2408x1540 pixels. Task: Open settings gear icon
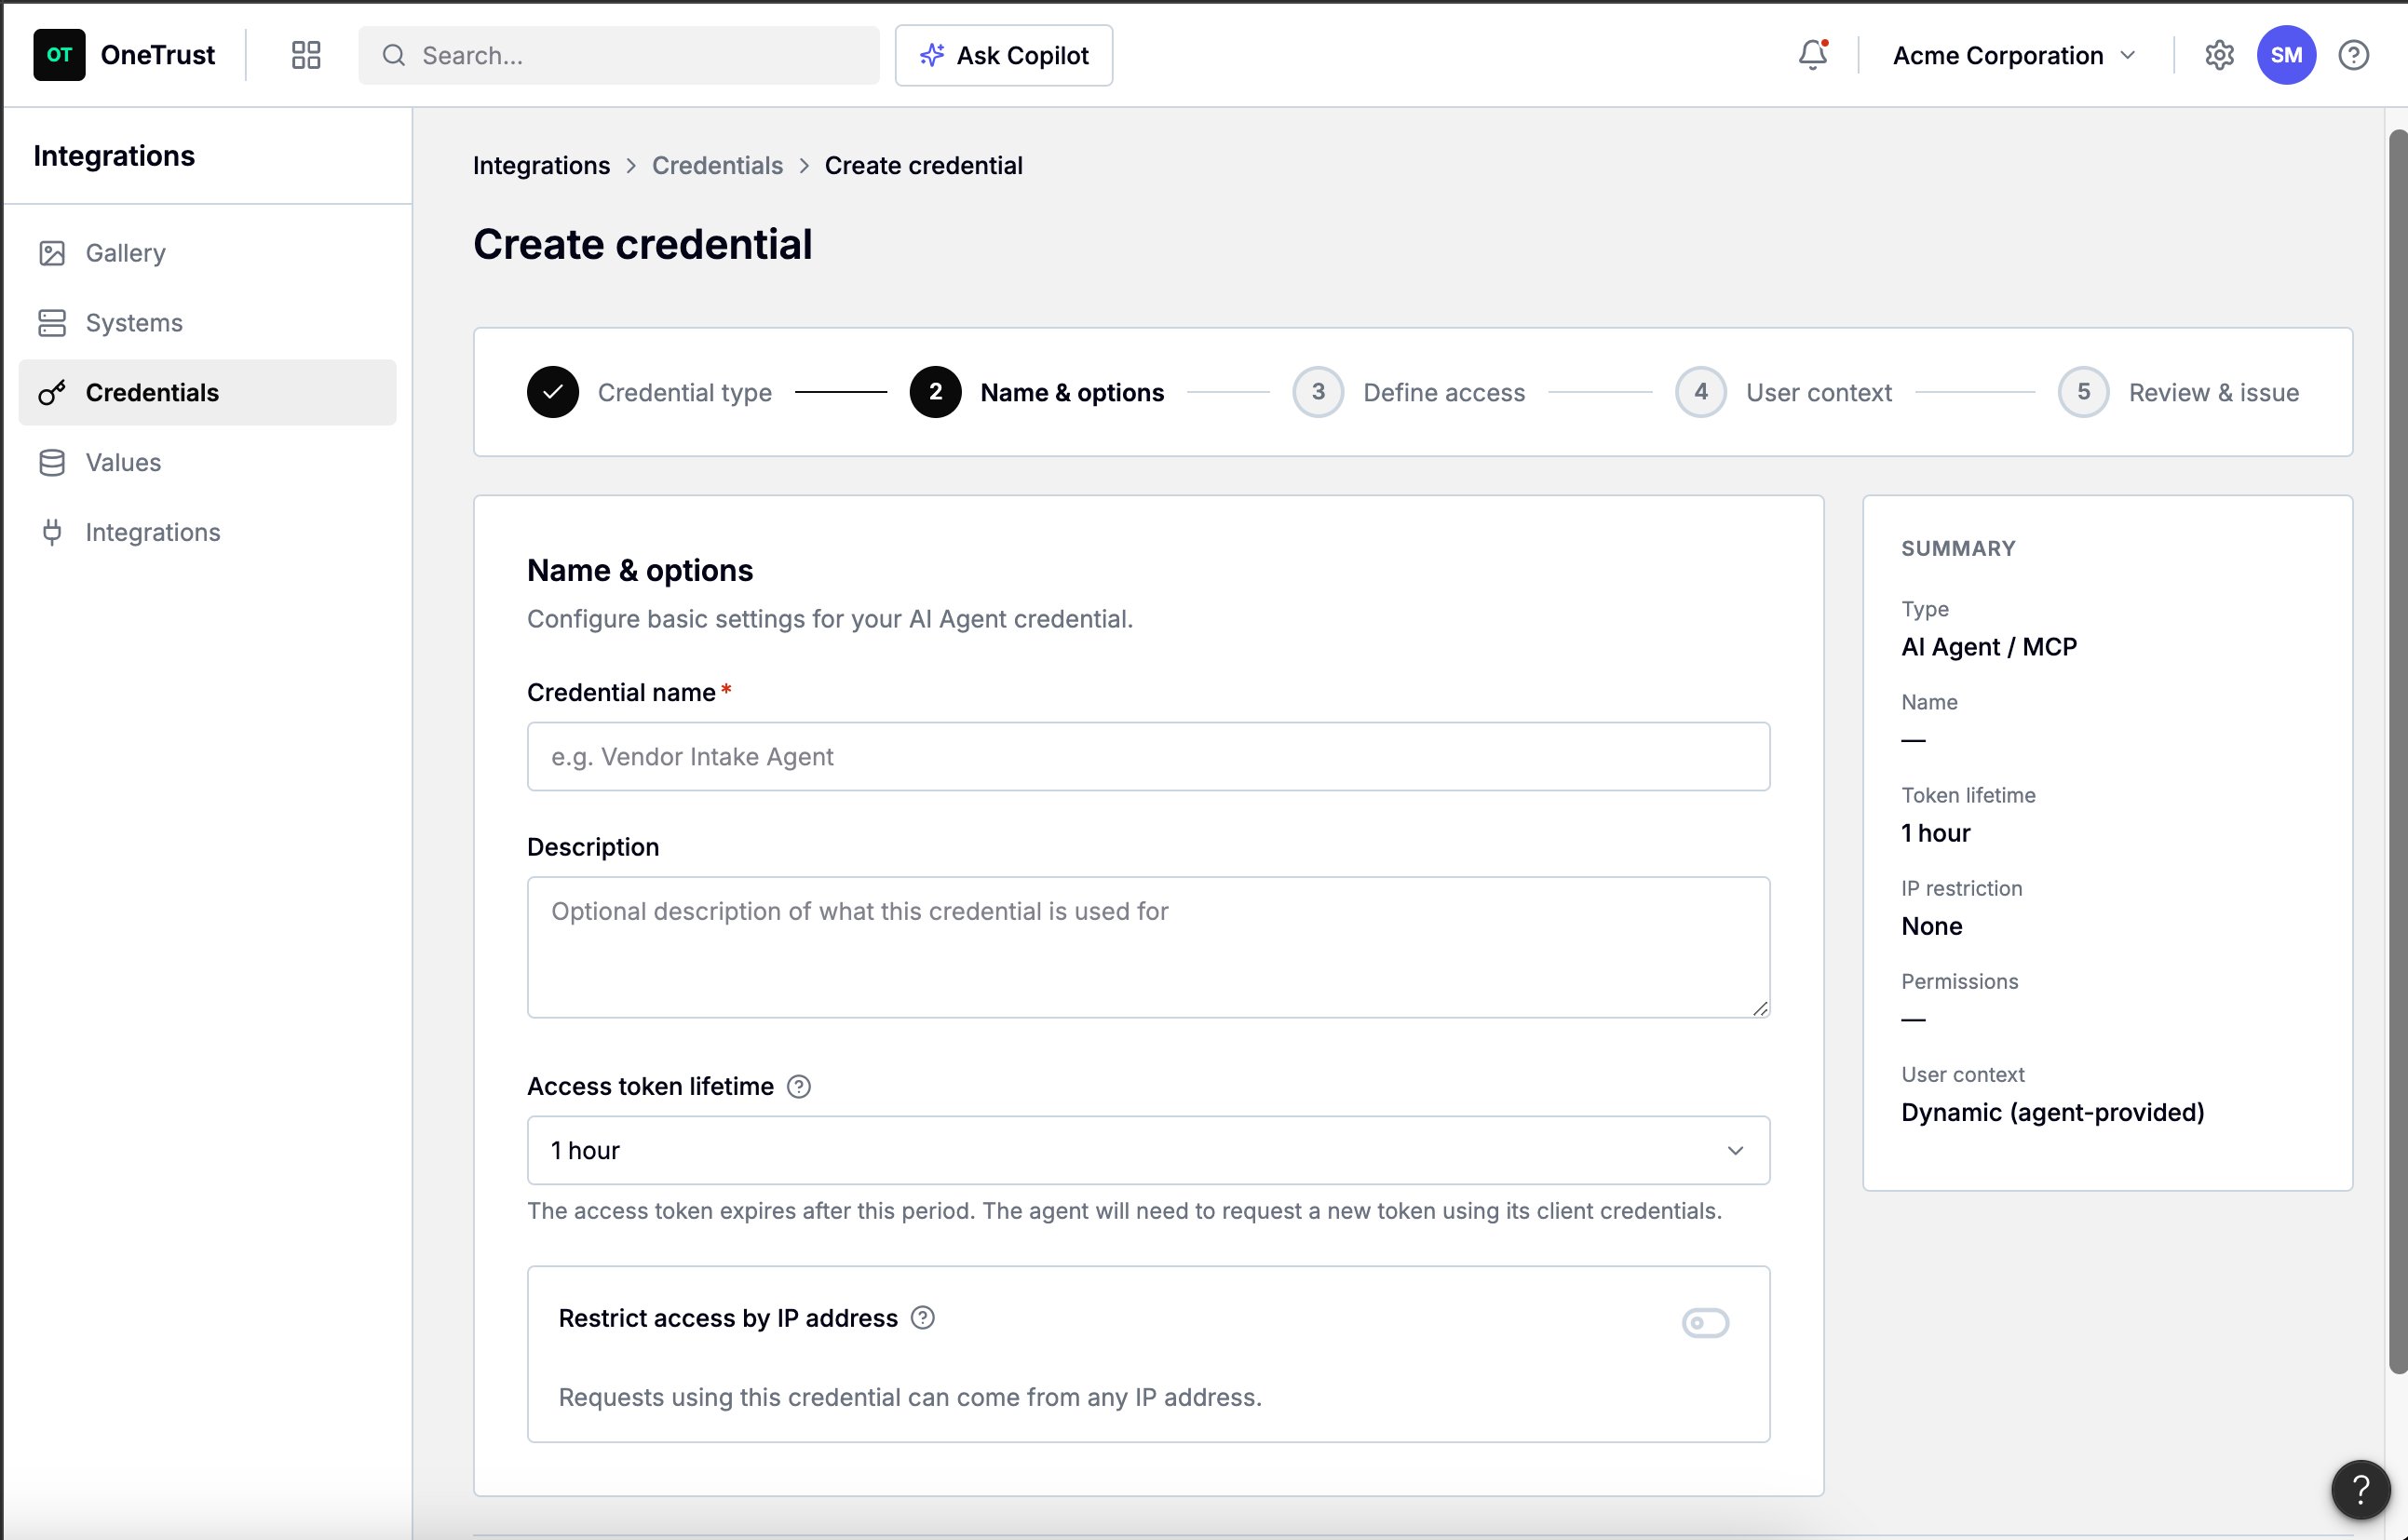click(x=2219, y=55)
